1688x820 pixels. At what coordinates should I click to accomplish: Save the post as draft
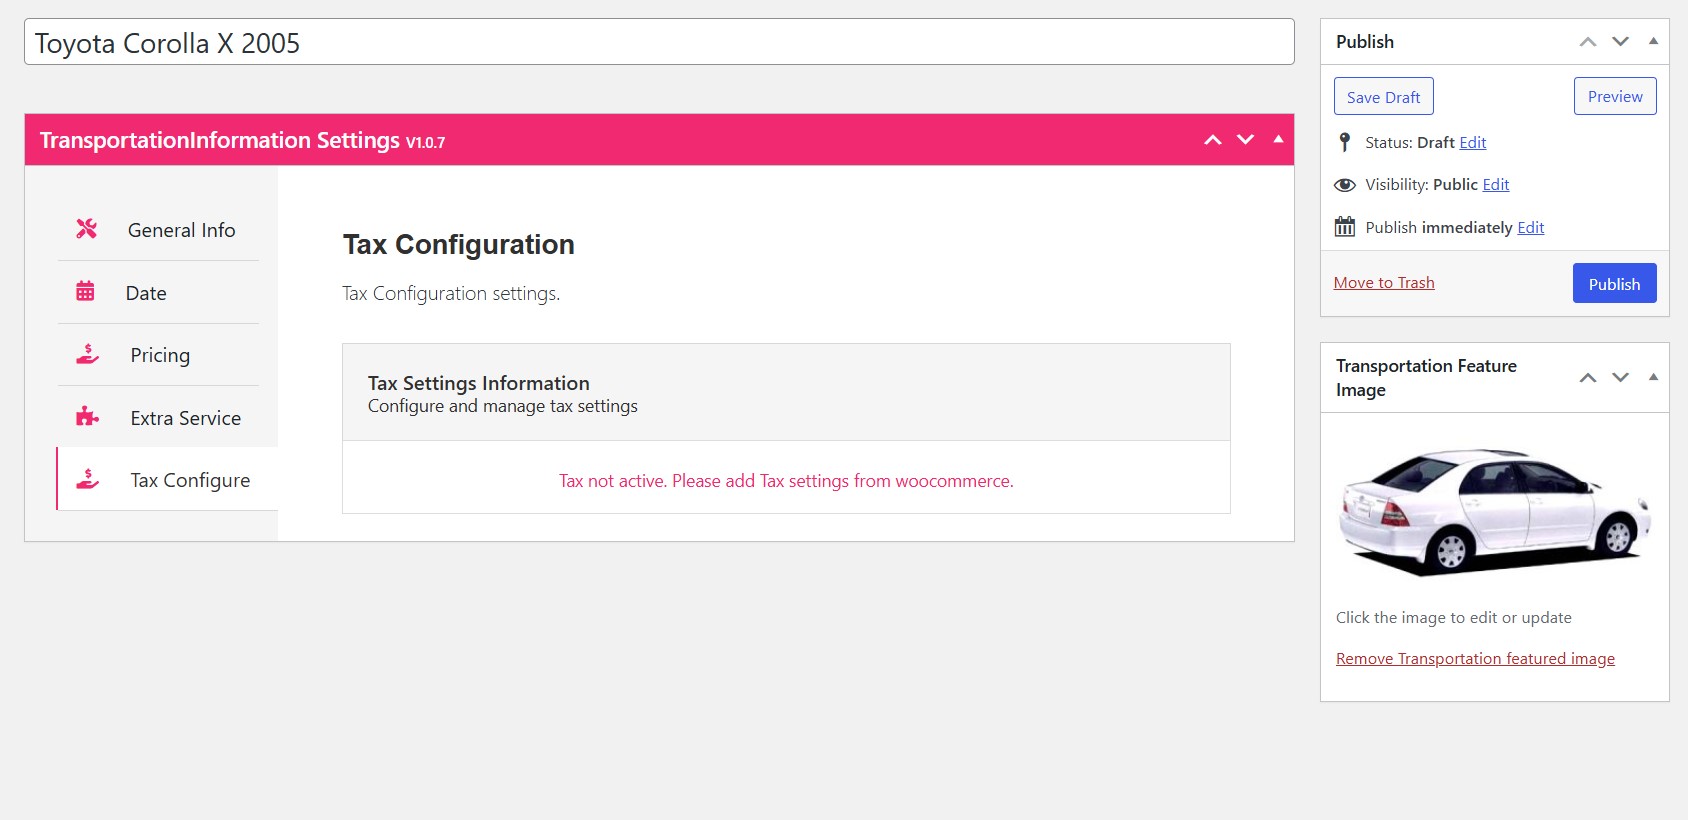1384,97
